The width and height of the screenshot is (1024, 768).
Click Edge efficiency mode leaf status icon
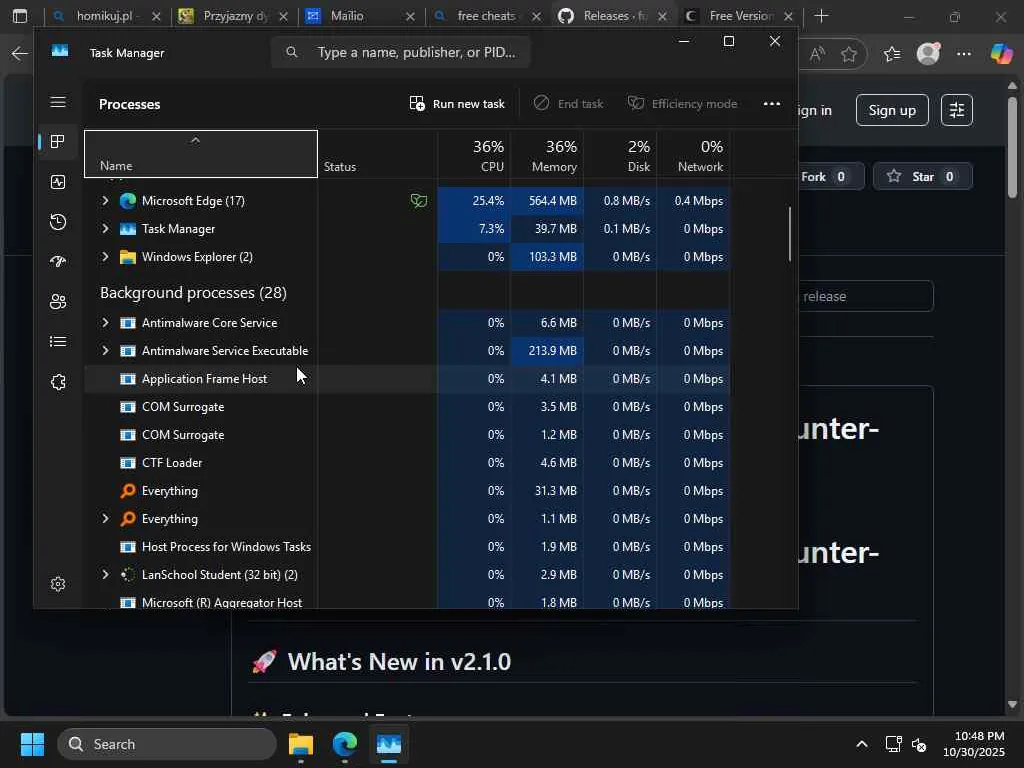[x=419, y=201]
